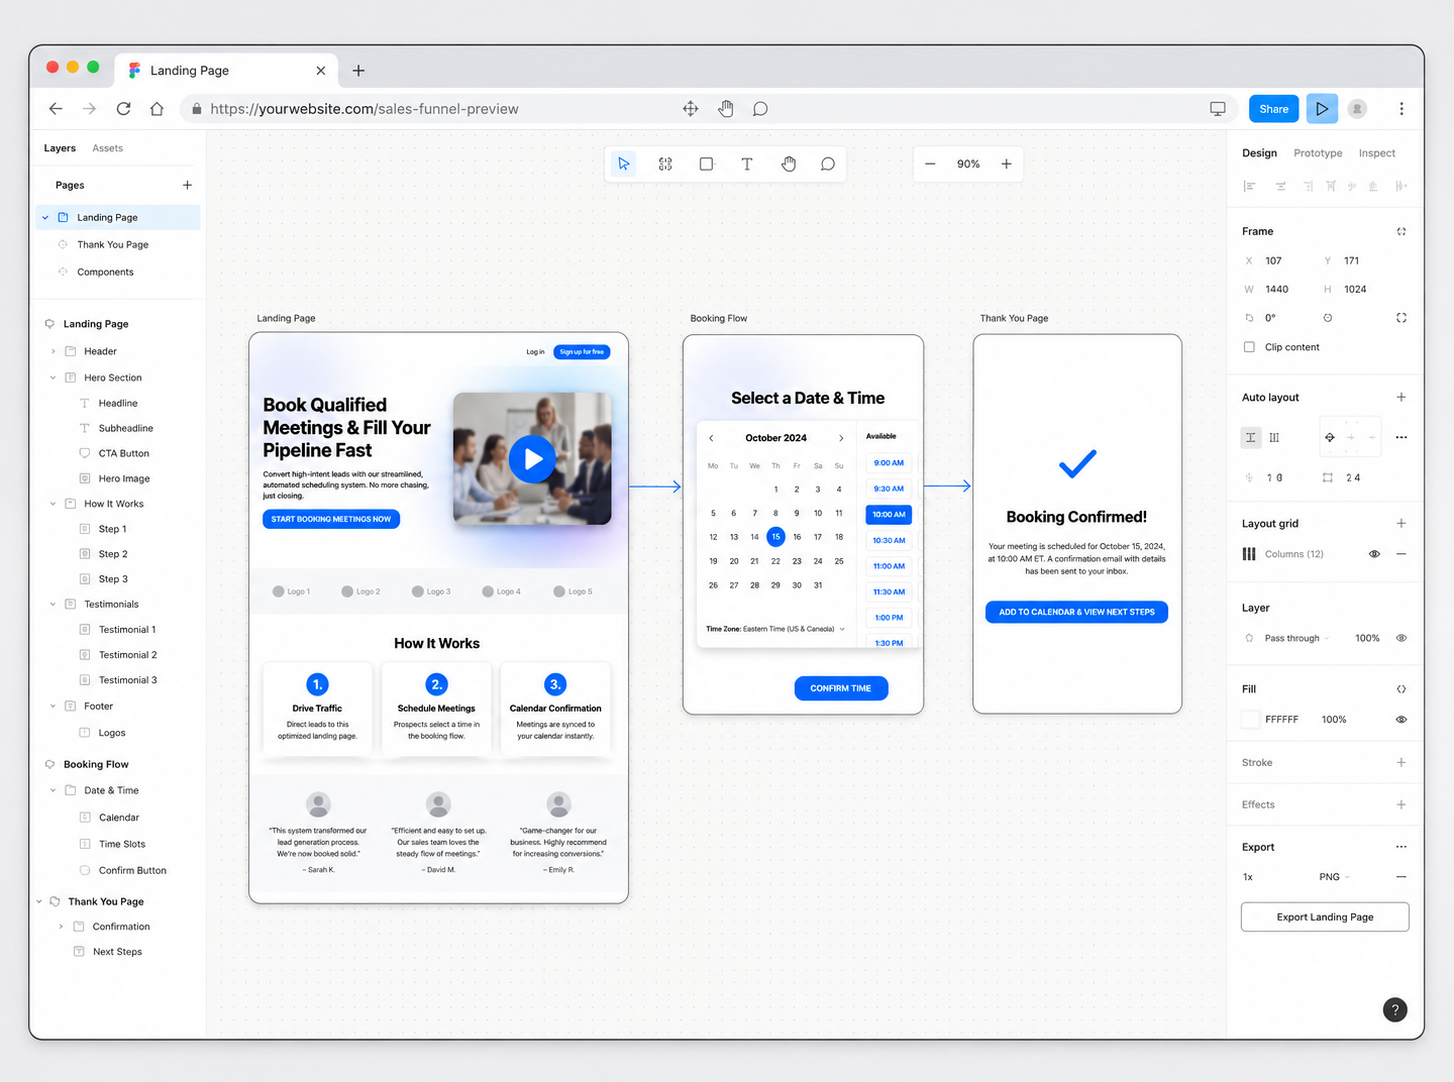Click the Share button
This screenshot has height=1082, width=1454.
pos(1274,109)
